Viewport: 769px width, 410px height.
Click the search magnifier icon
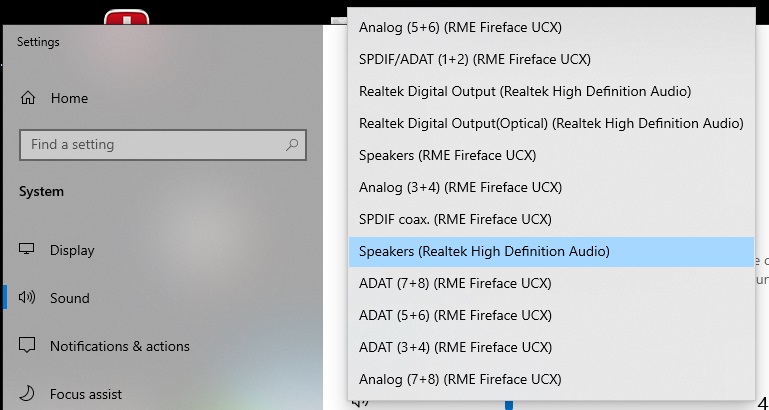(292, 145)
